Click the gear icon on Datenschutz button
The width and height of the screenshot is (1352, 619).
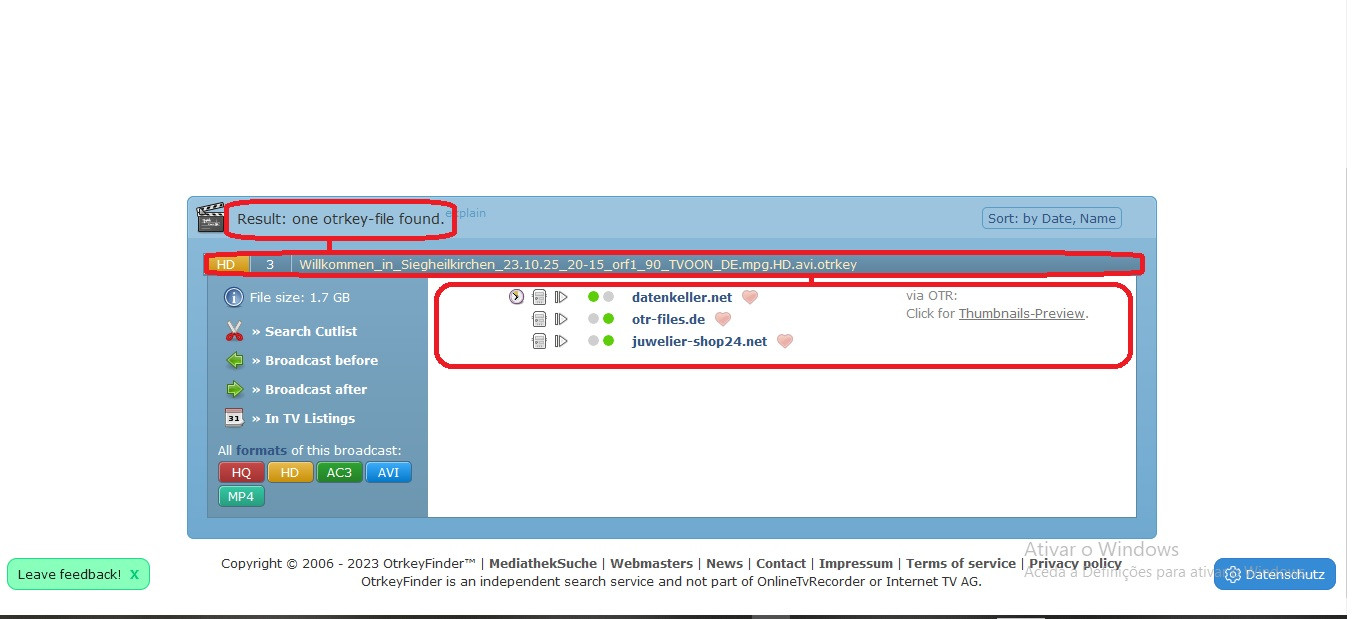[1233, 574]
